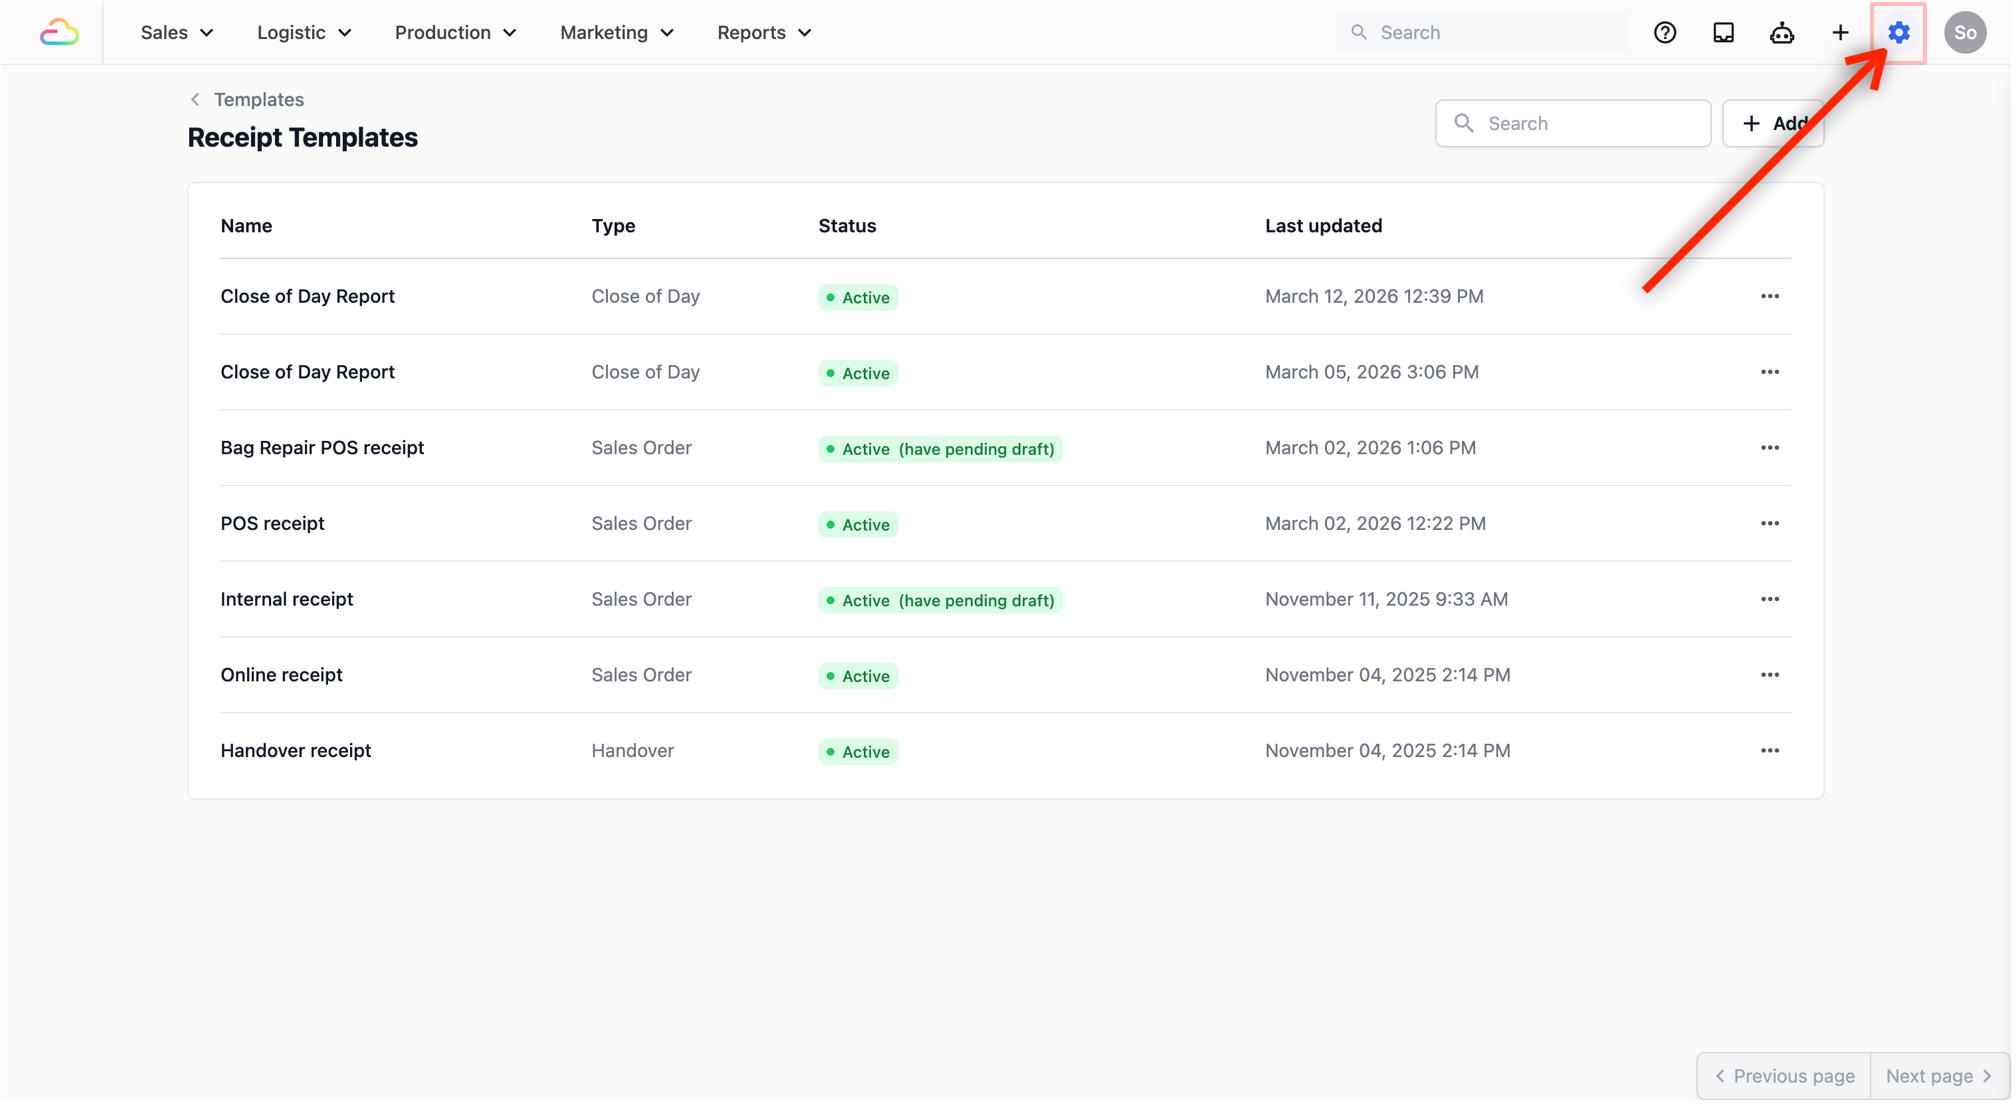Open more options for POS receipt row
Screen dimensions: 2016x1104
[x=1769, y=524]
